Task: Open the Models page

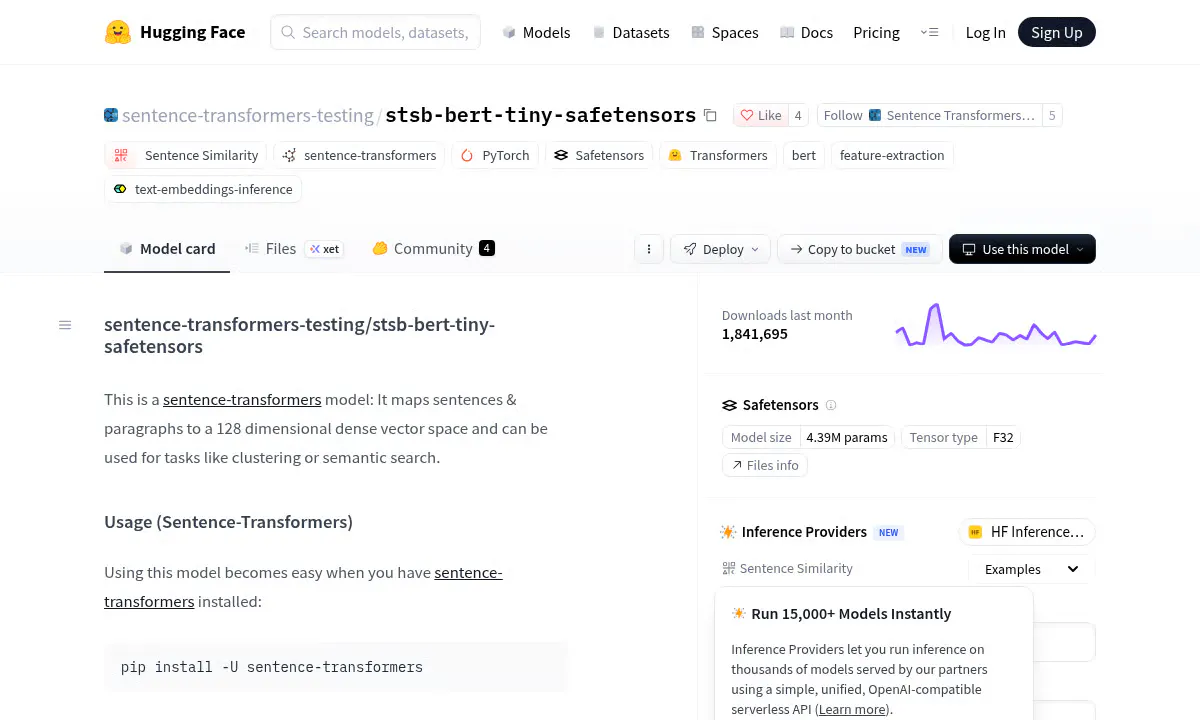Action: click(536, 32)
